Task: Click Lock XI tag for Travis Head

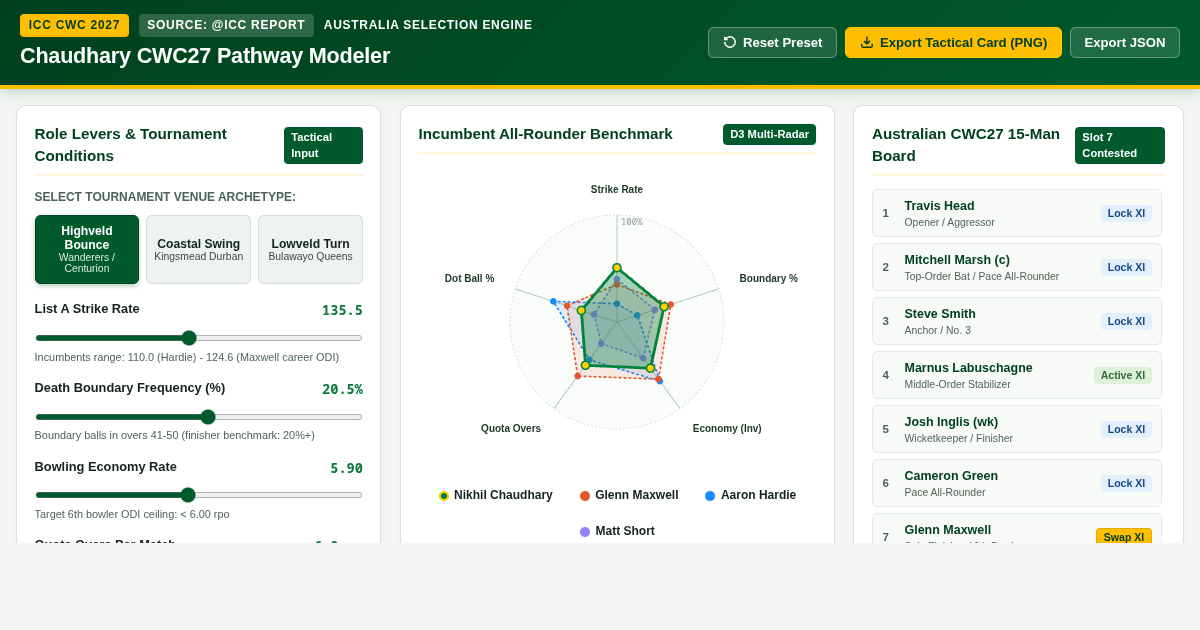Action: point(1126,213)
